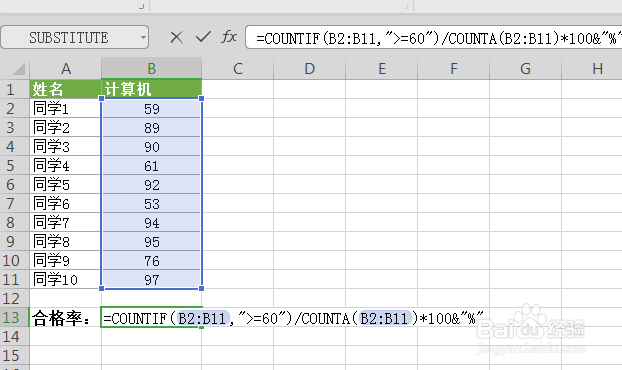This screenshot has height=370, width=622.
Task: Click first B2:B11 reference in cell formula
Action: (202, 318)
